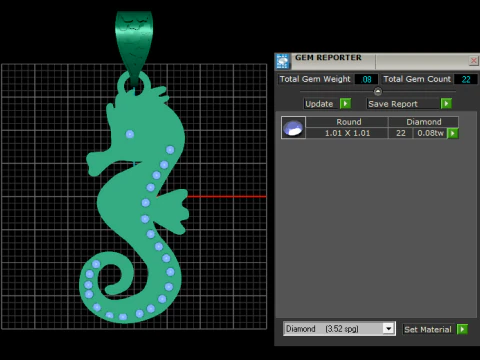The height and width of the screenshot is (360, 480).
Task: Click the Total Gem Count value 22
Action: click(x=466, y=79)
